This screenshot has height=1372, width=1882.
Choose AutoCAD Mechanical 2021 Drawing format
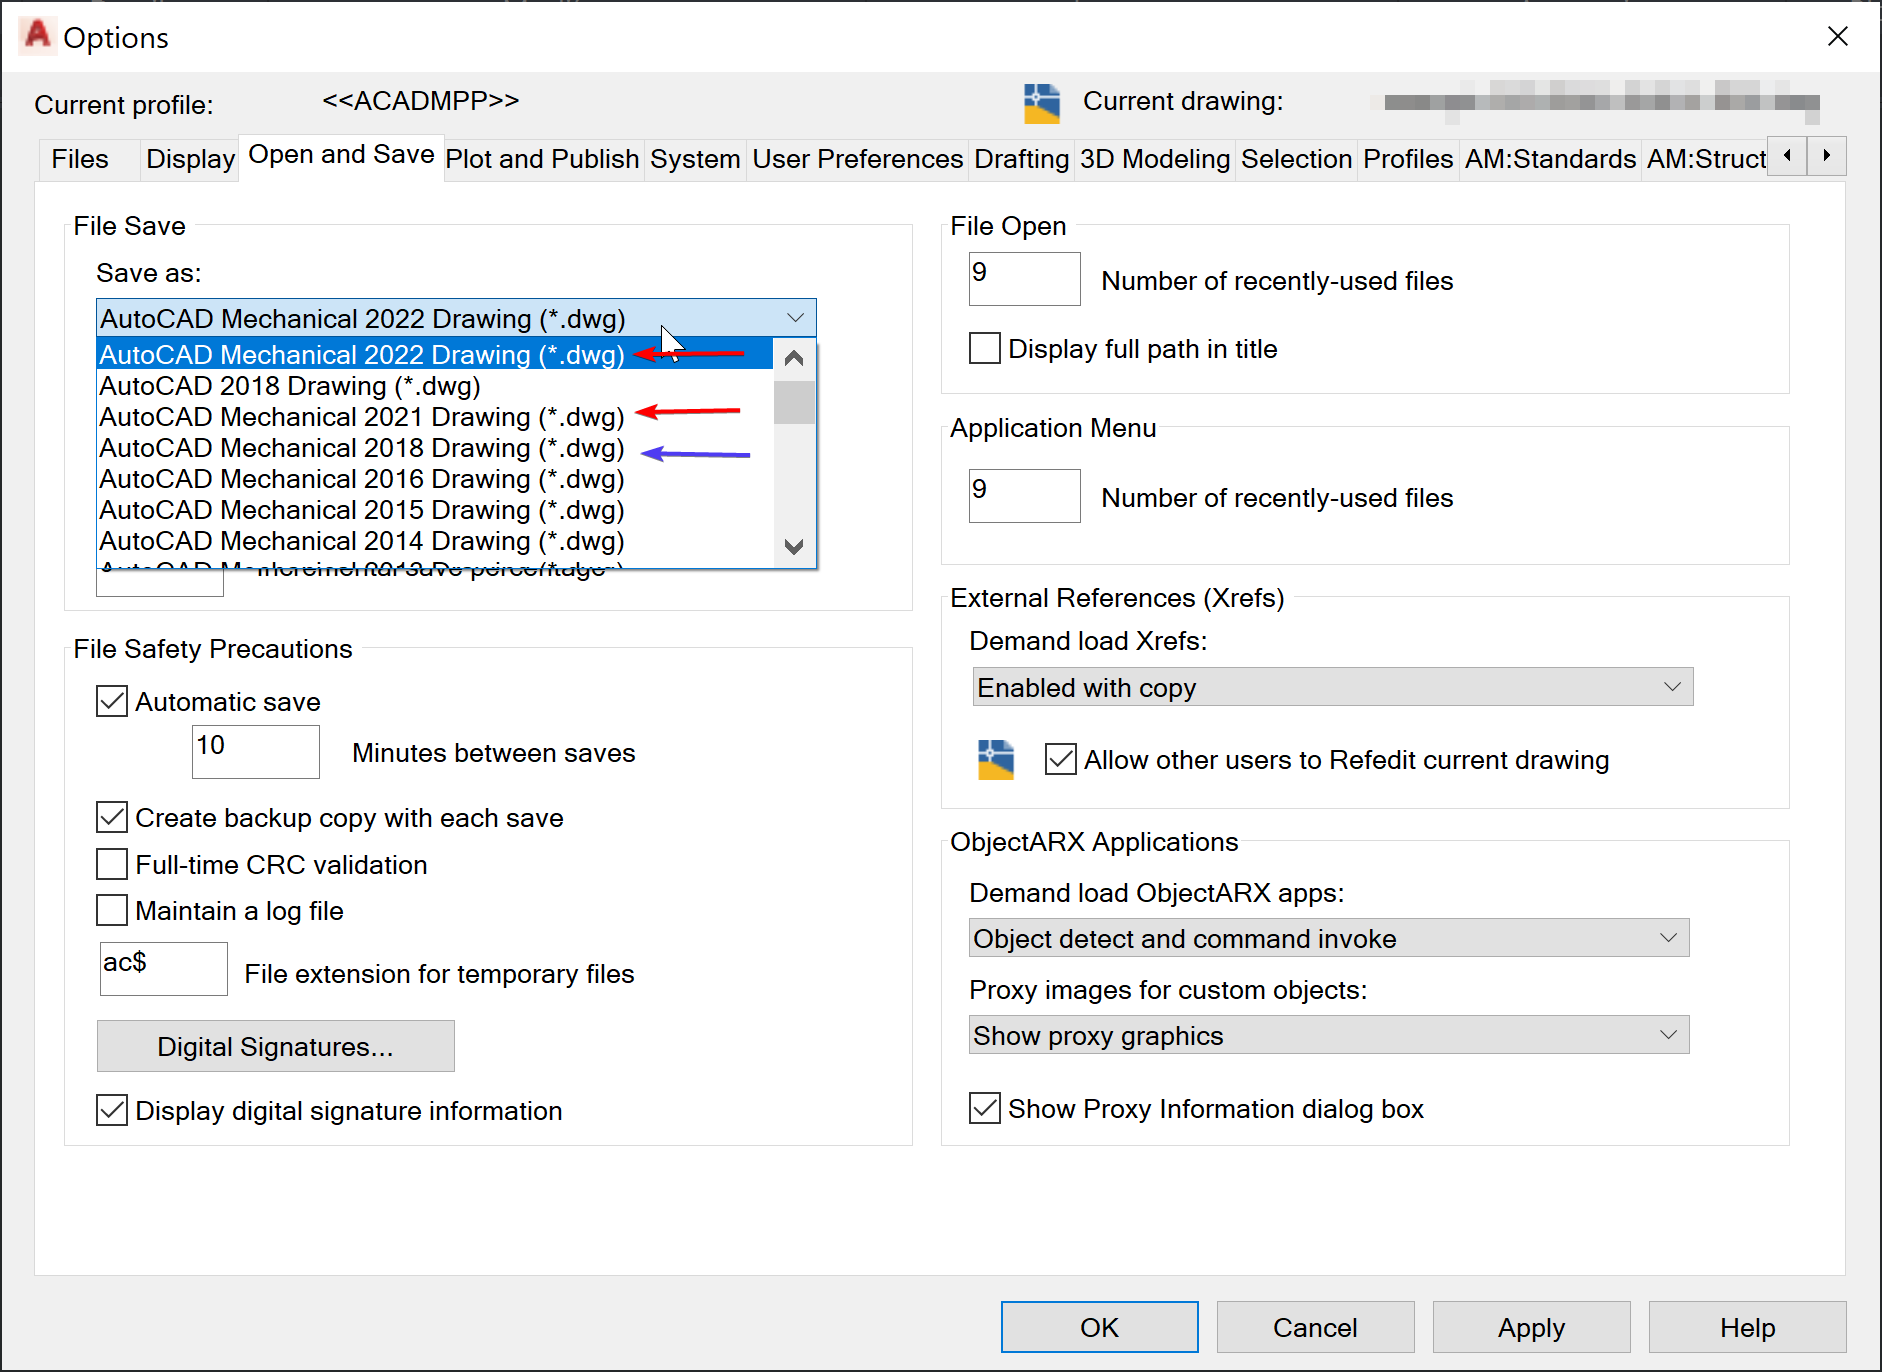pos(435,417)
